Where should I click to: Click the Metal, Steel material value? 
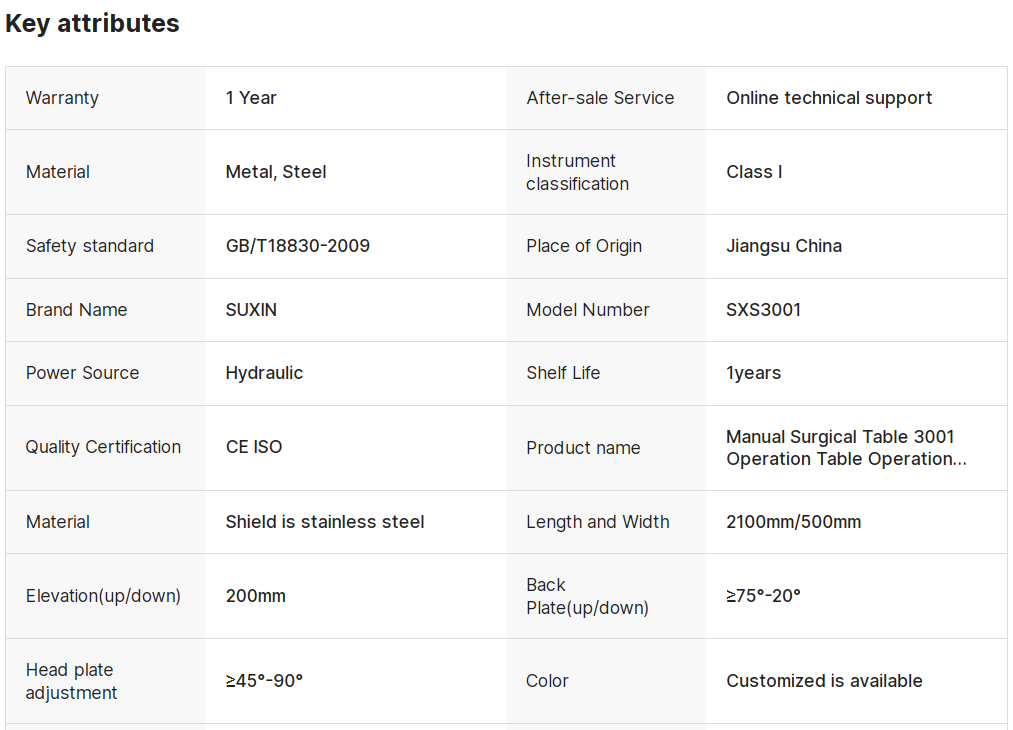(276, 172)
